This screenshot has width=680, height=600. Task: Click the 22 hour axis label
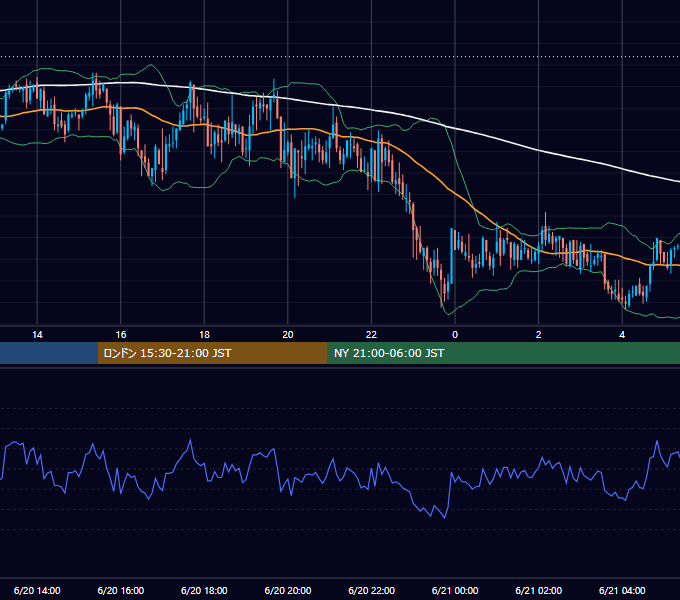[371, 335]
